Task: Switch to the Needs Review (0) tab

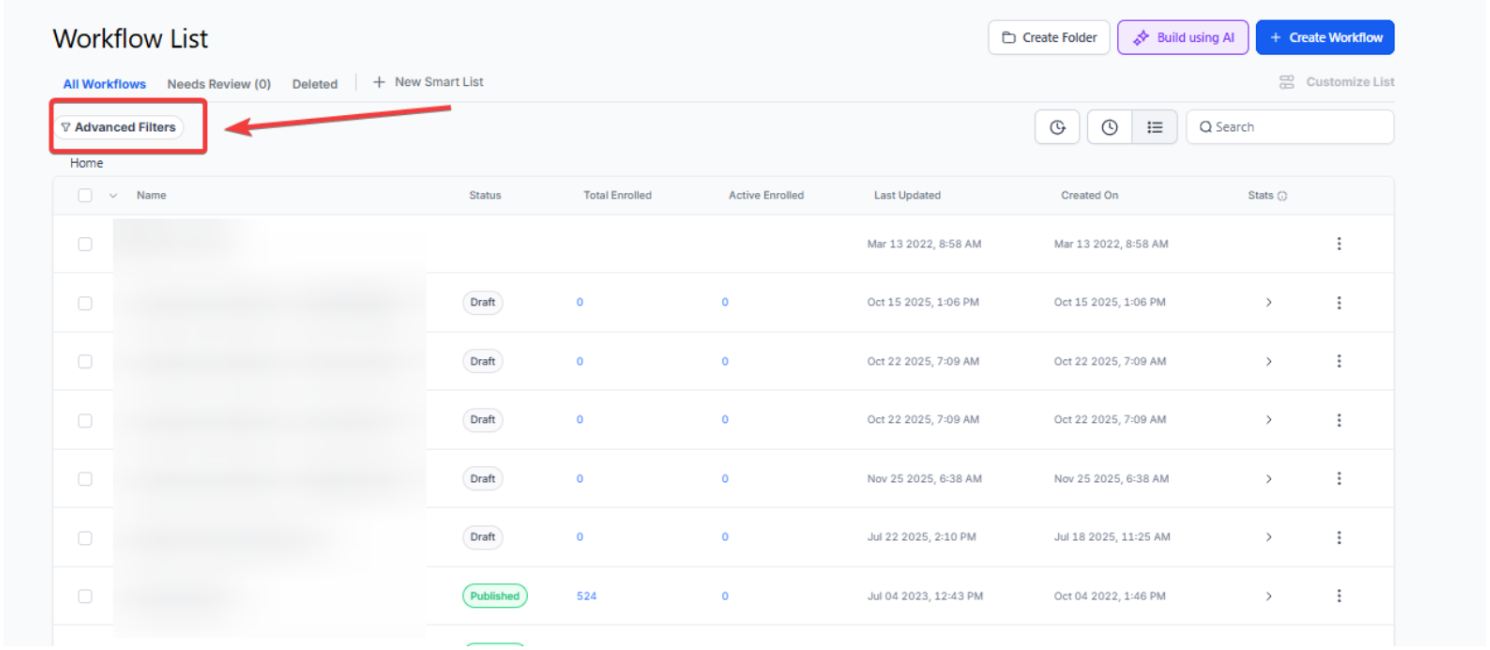Action: [x=219, y=84]
